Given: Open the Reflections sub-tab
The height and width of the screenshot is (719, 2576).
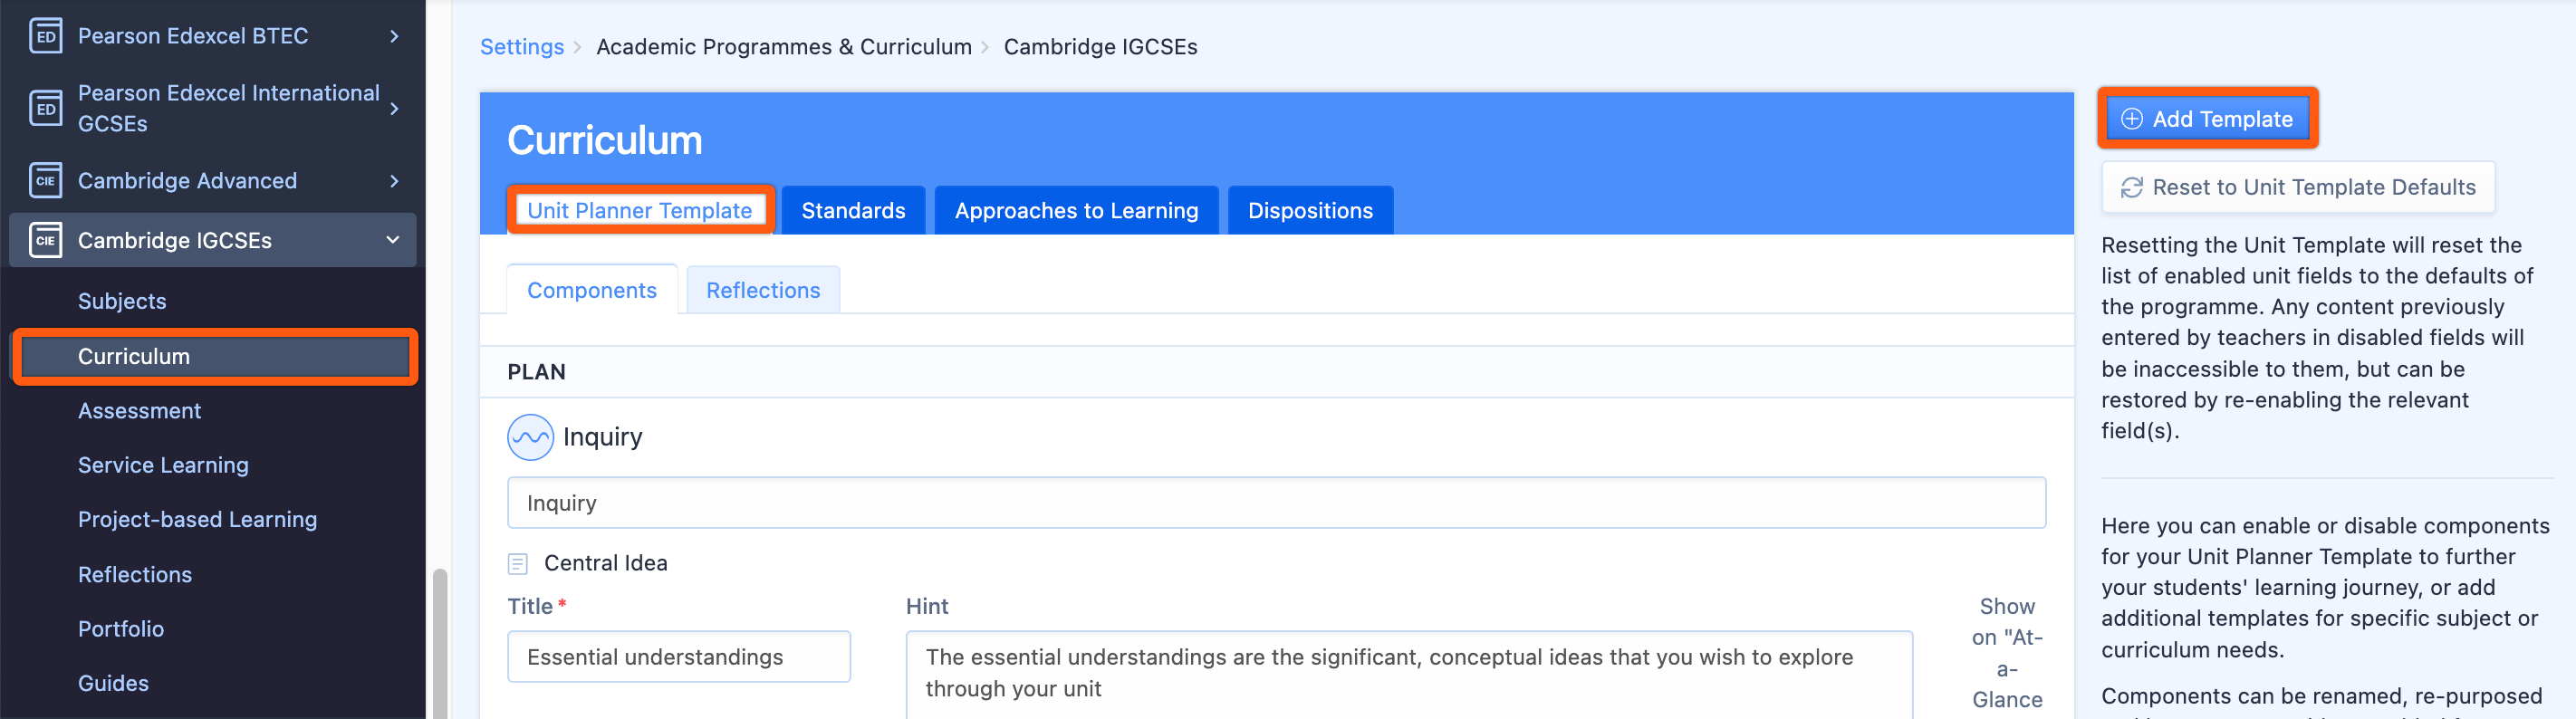Looking at the screenshot, I should (762, 290).
